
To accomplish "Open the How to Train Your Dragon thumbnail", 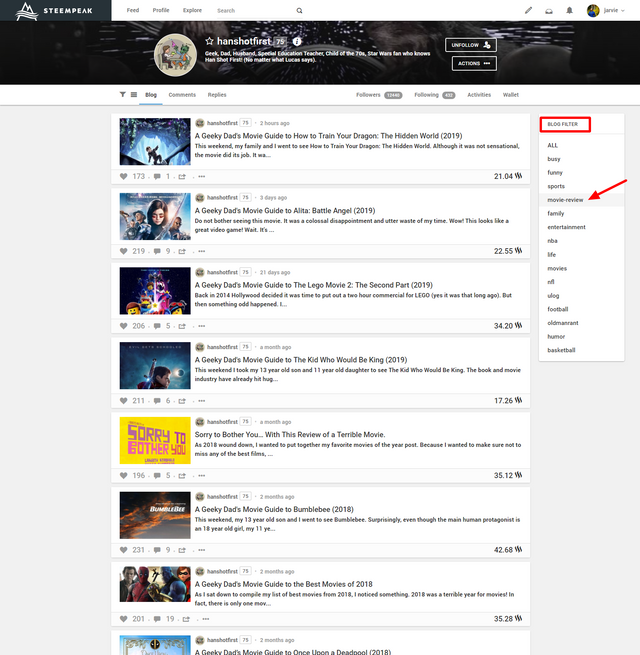I will coord(155,141).
